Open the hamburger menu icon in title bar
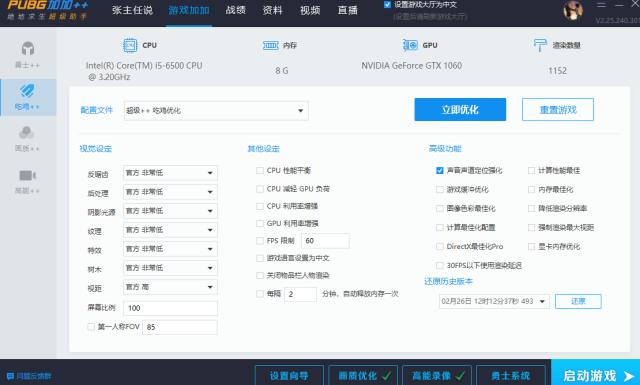Viewport: 640px width, 385px height. click(x=601, y=5)
